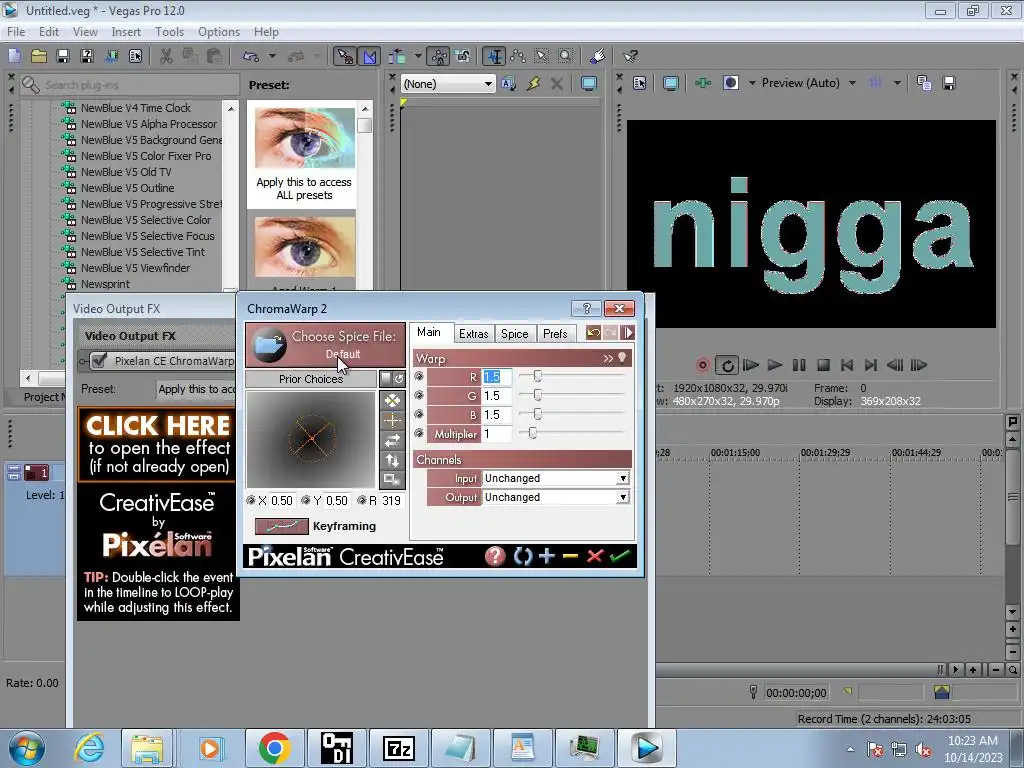
Task: Click the red X cancel icon in CreativEase bar
Action: click(x=594, y=556)
